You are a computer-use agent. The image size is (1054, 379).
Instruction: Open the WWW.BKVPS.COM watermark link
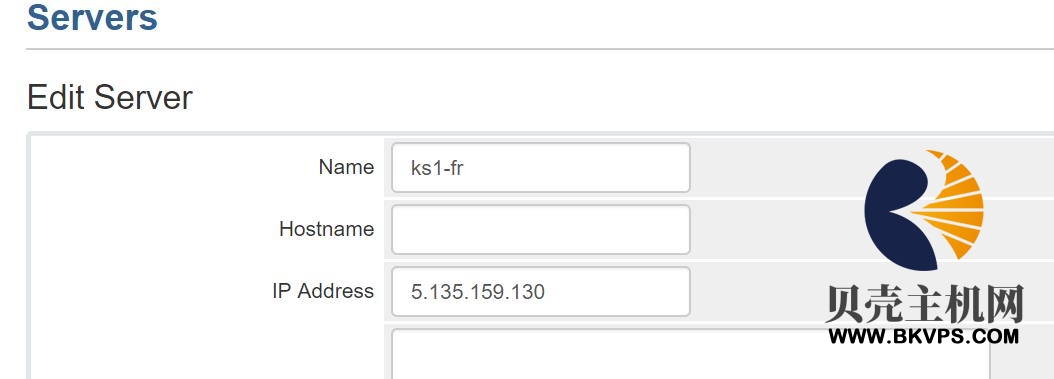coord(924,336)
